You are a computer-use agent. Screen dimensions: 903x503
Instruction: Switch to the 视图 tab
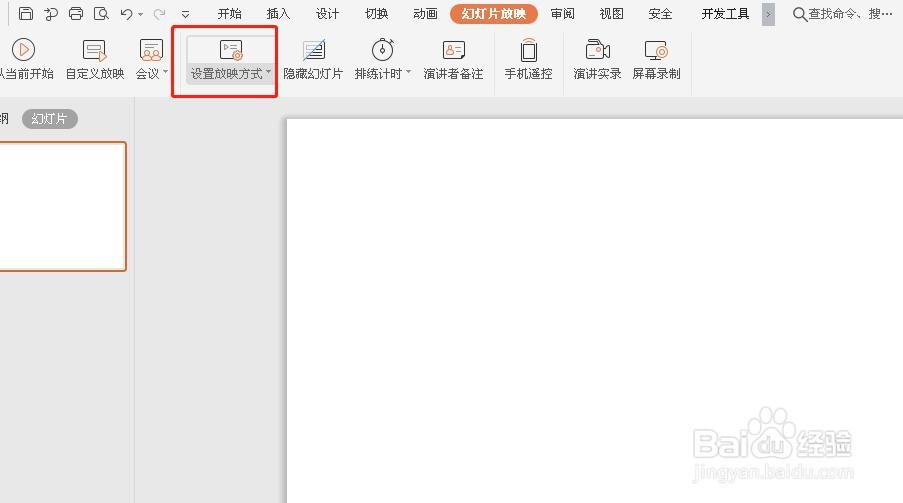(x=612, y=14)
